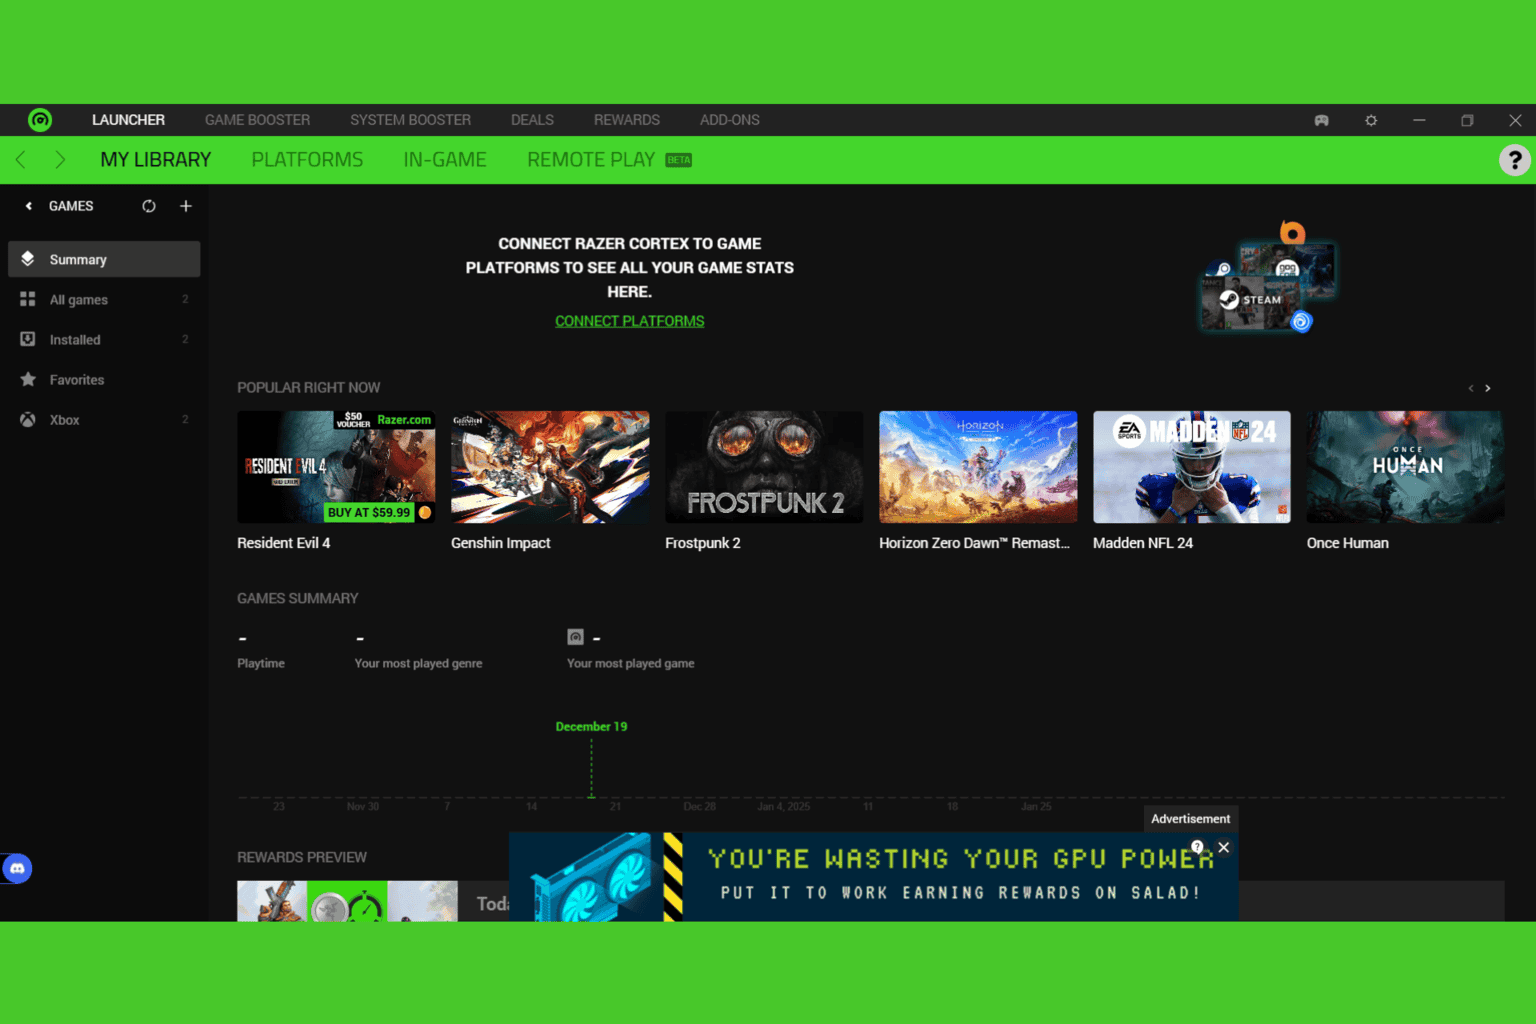Open the Once Human thumbnail
The width and height of the screenshot is (1536, 1024).
pos(1406,467)
